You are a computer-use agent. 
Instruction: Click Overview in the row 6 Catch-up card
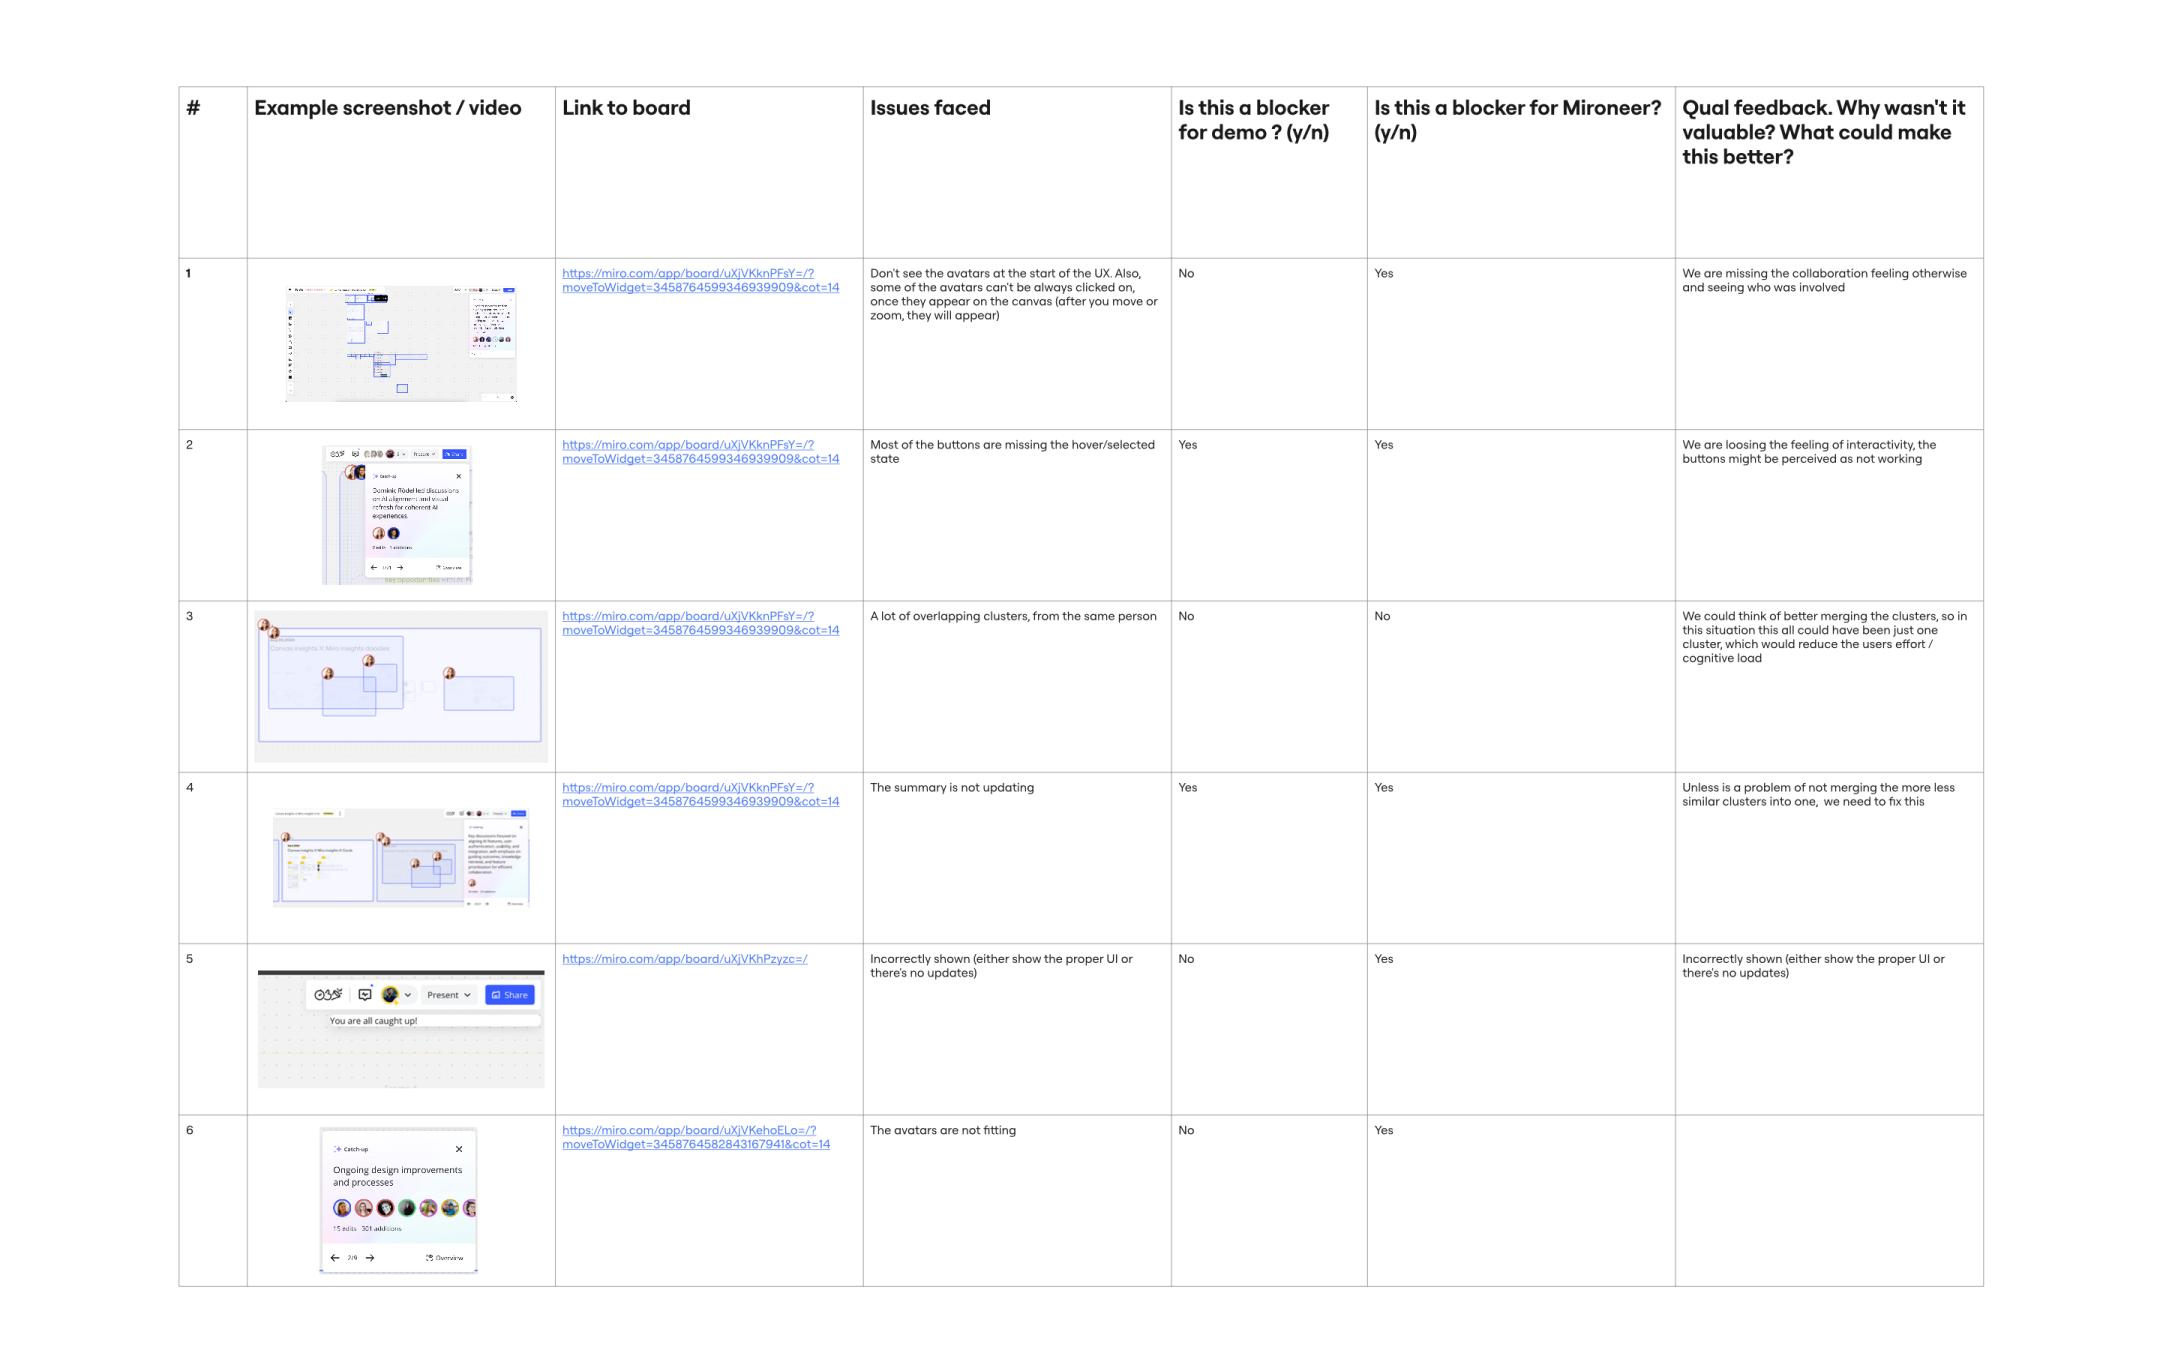[x=444, y=1258]
